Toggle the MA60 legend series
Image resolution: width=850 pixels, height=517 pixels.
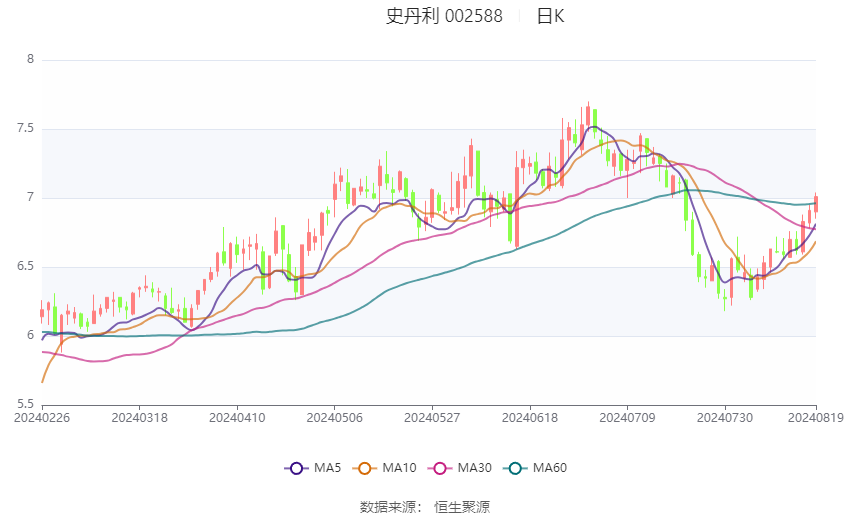pyautogui.click(x=535, y=468)
